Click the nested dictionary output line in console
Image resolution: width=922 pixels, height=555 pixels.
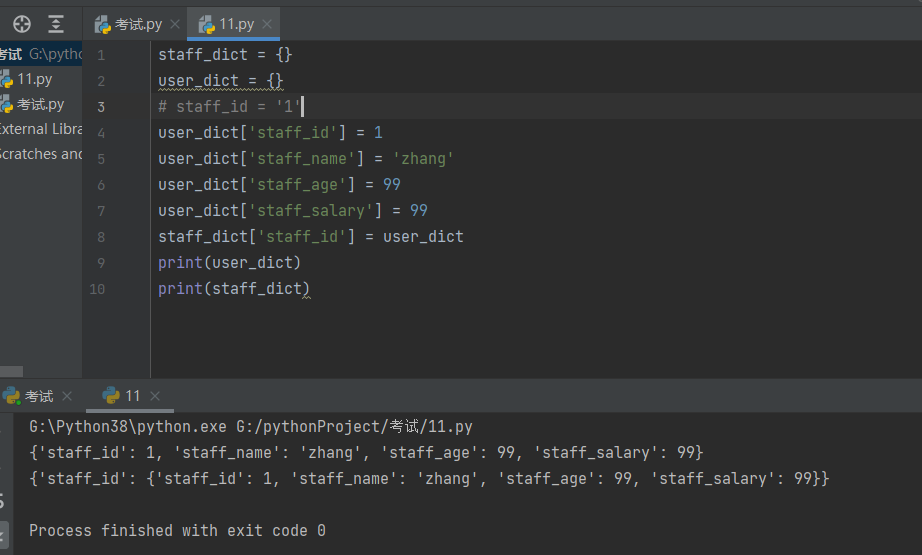[429, 478]
